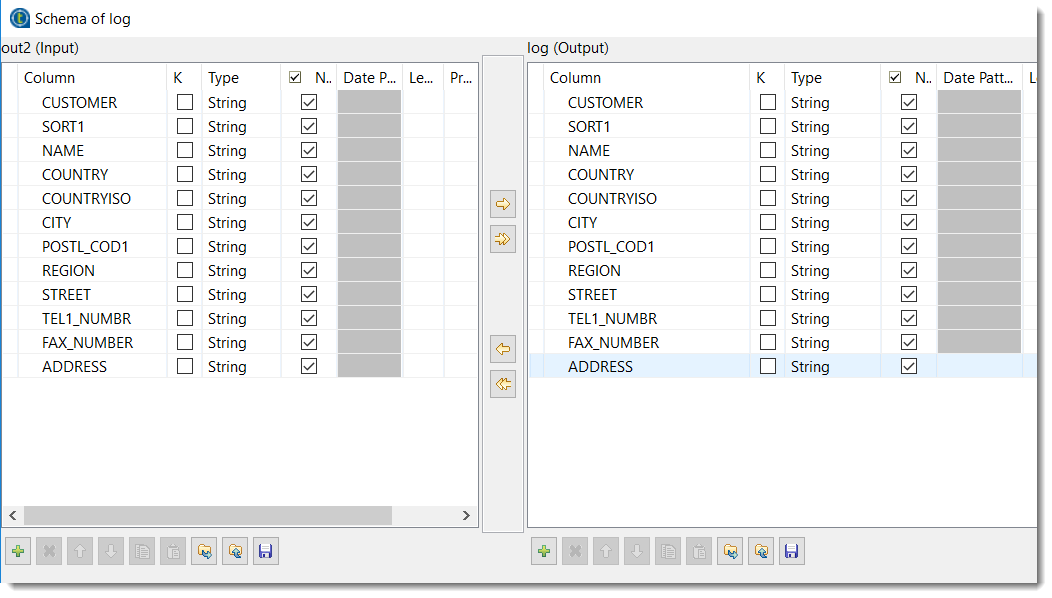Open Type dropdown for POSTL_COD1 in output panel
Viewport: 1052px width, 598px height.
point(832,246)
